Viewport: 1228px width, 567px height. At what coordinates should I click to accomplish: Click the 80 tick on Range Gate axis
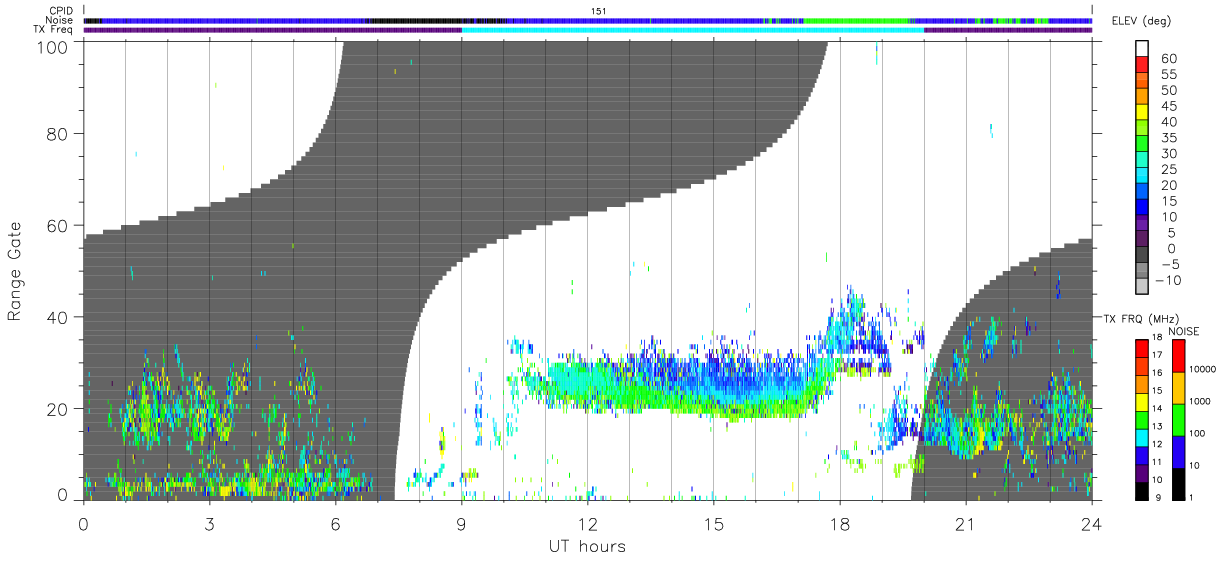(57, 133)
